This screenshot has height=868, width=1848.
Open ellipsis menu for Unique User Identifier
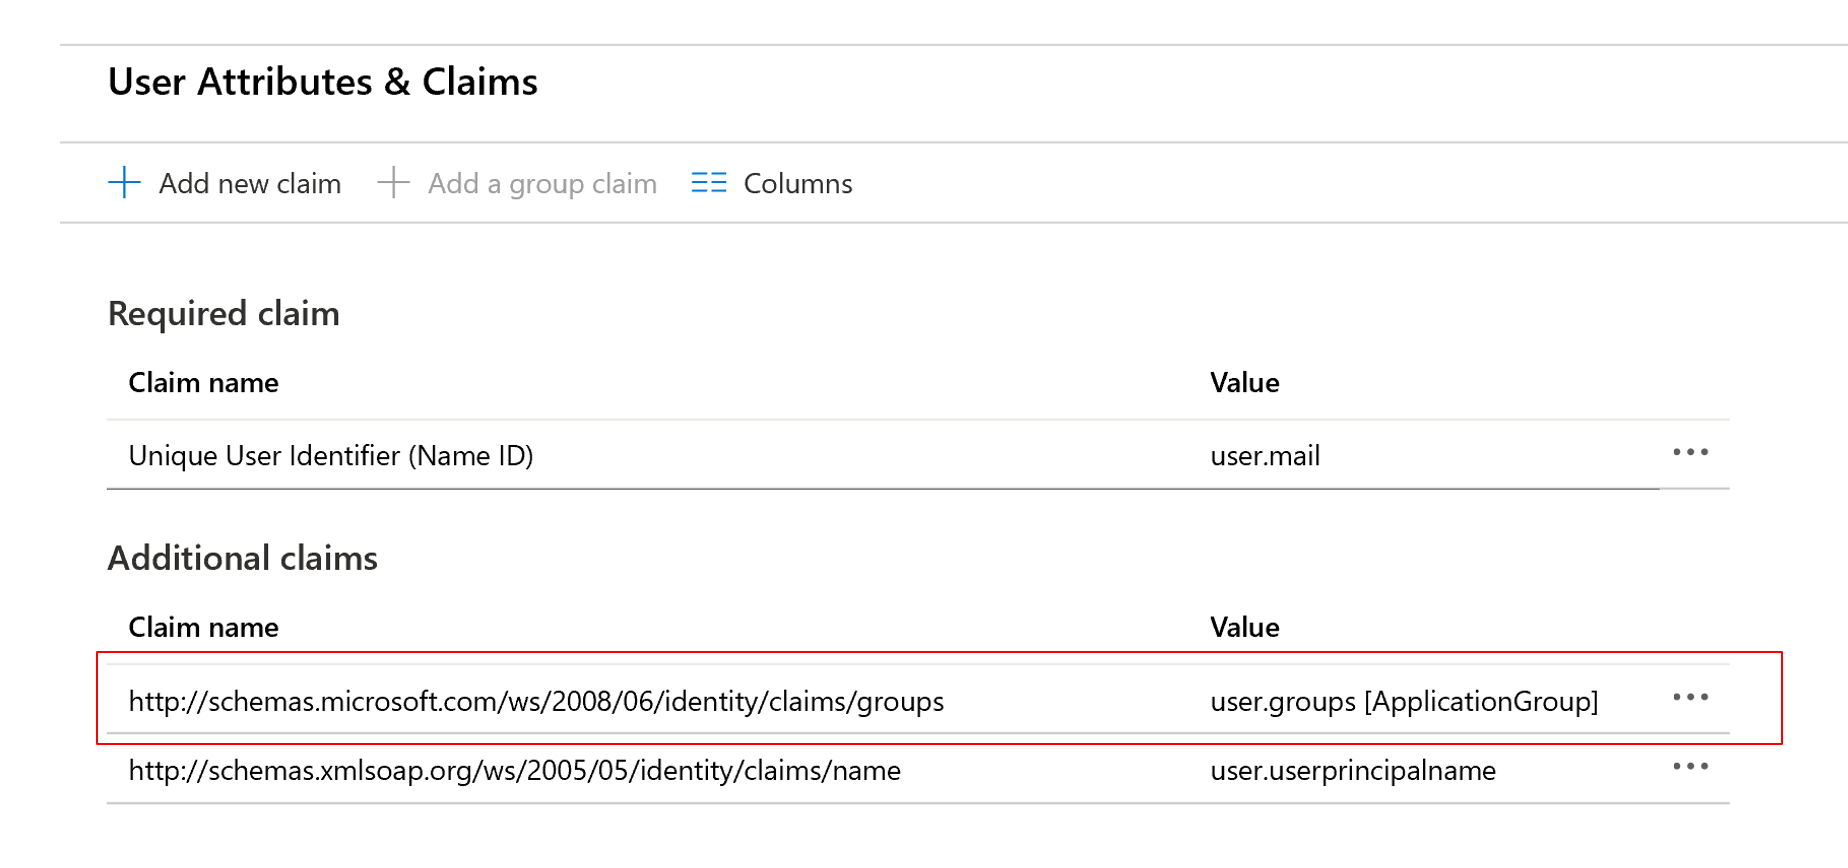coord(1690,452)
